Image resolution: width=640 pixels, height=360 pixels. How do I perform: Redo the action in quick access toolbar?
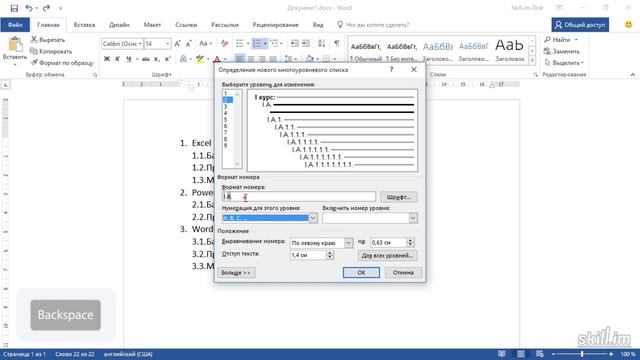(x=46, y=8)
